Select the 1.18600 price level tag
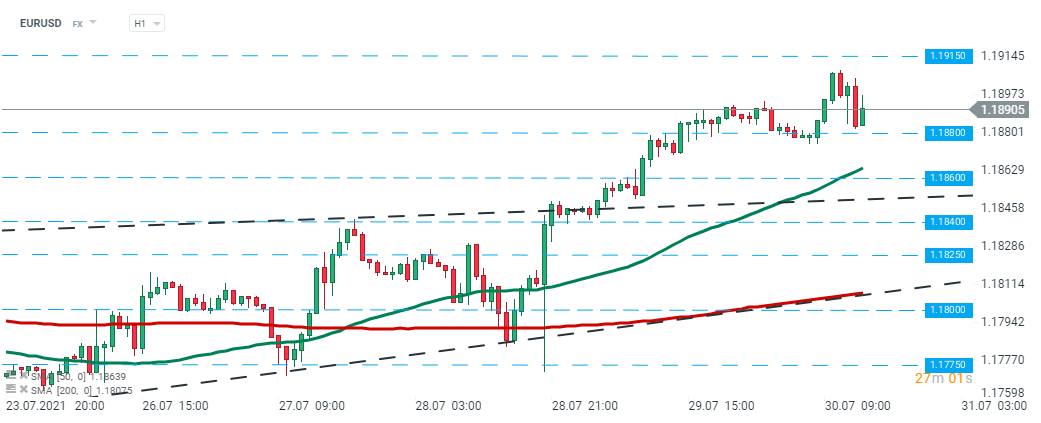 (x=945, y=177)
